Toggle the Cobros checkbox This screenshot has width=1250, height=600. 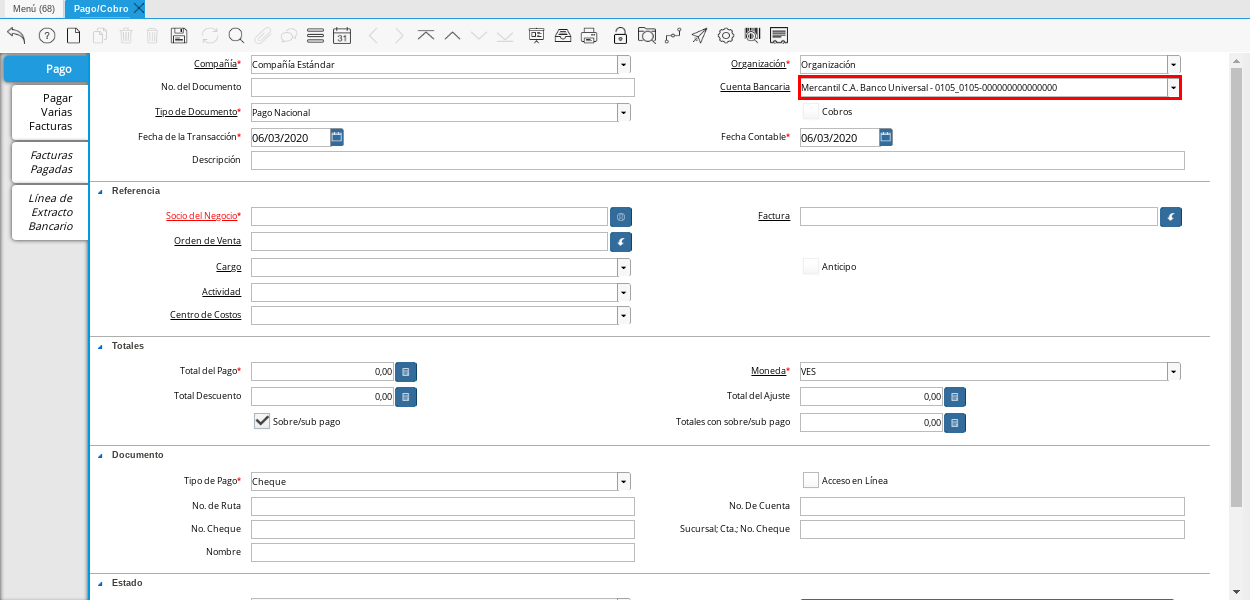click(x=811, y=112)
